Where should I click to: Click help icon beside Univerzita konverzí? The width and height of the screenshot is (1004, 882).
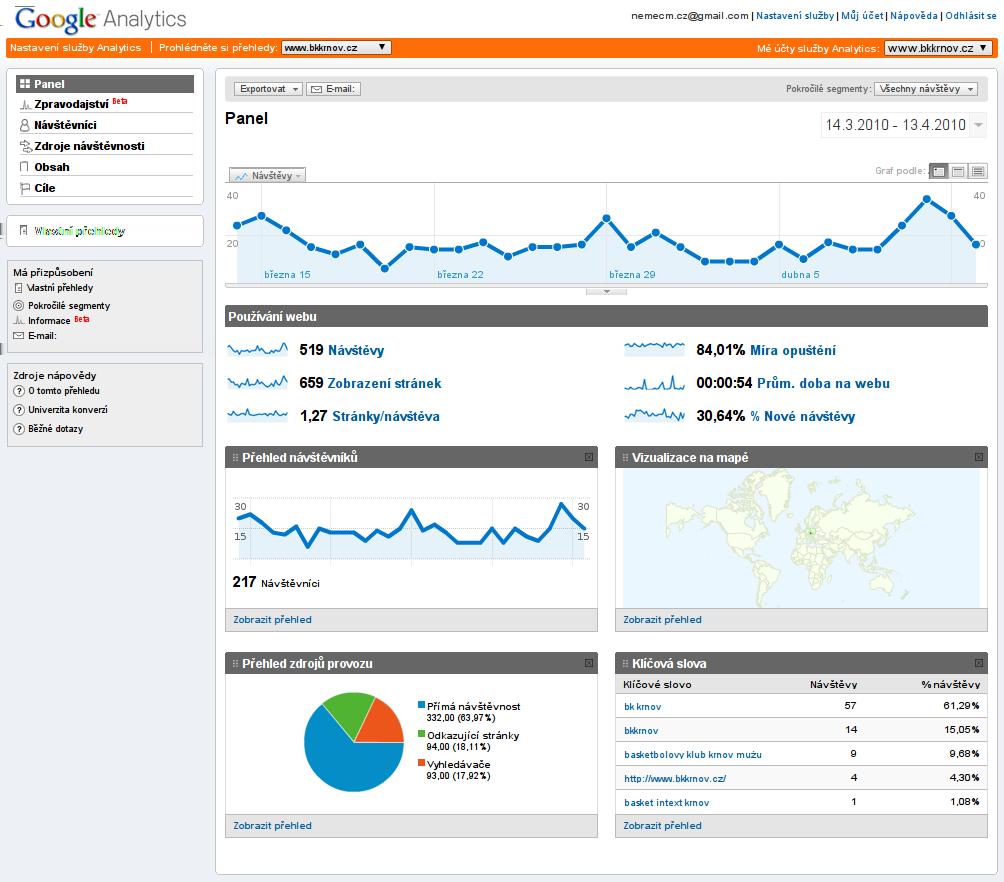pos(19,410)
